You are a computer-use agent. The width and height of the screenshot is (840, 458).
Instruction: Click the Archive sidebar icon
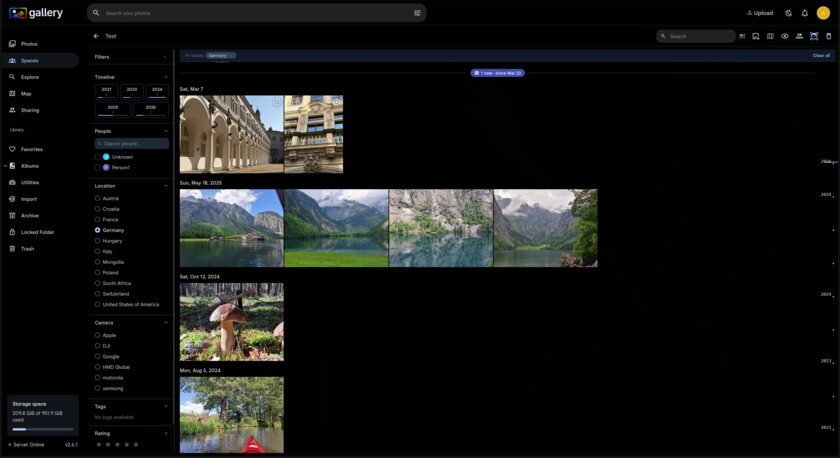[x=12, y=216]
